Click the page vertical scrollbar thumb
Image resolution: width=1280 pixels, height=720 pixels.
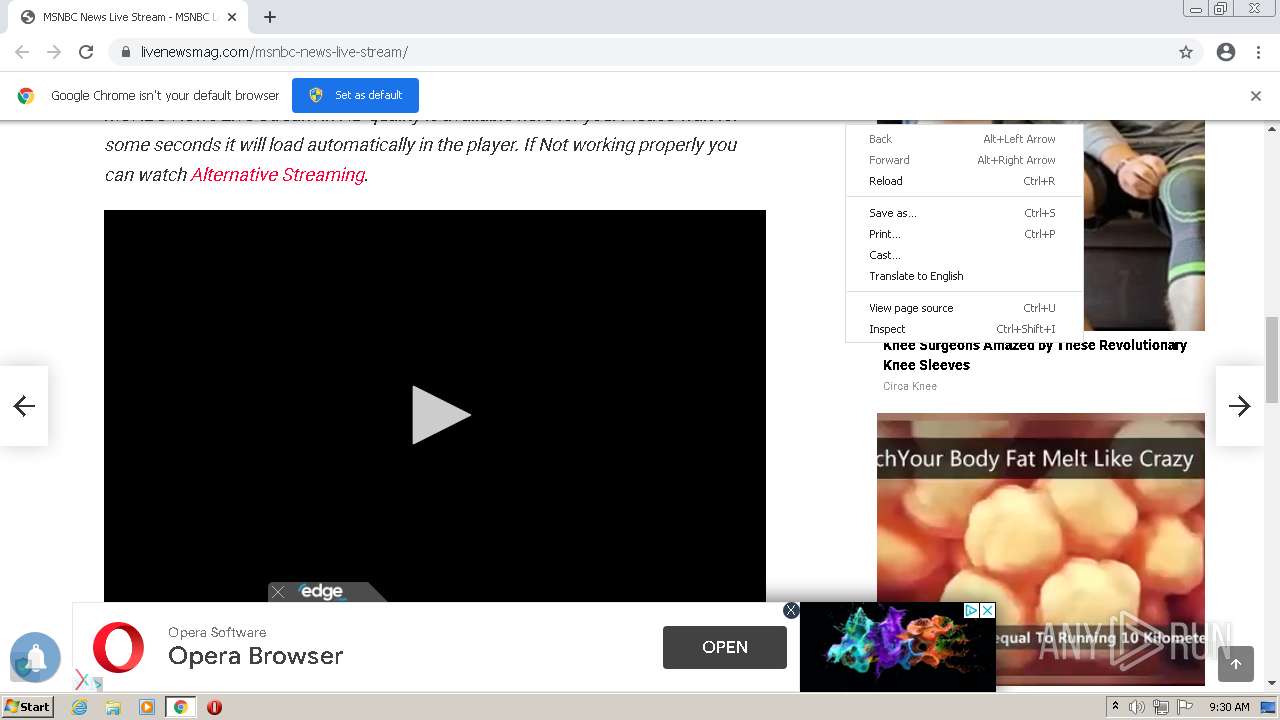pyautogui.click(x=1272, y=358)
